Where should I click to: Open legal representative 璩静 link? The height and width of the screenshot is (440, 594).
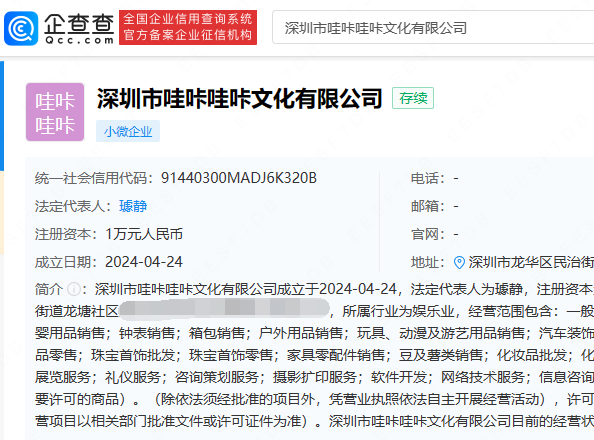133,206
